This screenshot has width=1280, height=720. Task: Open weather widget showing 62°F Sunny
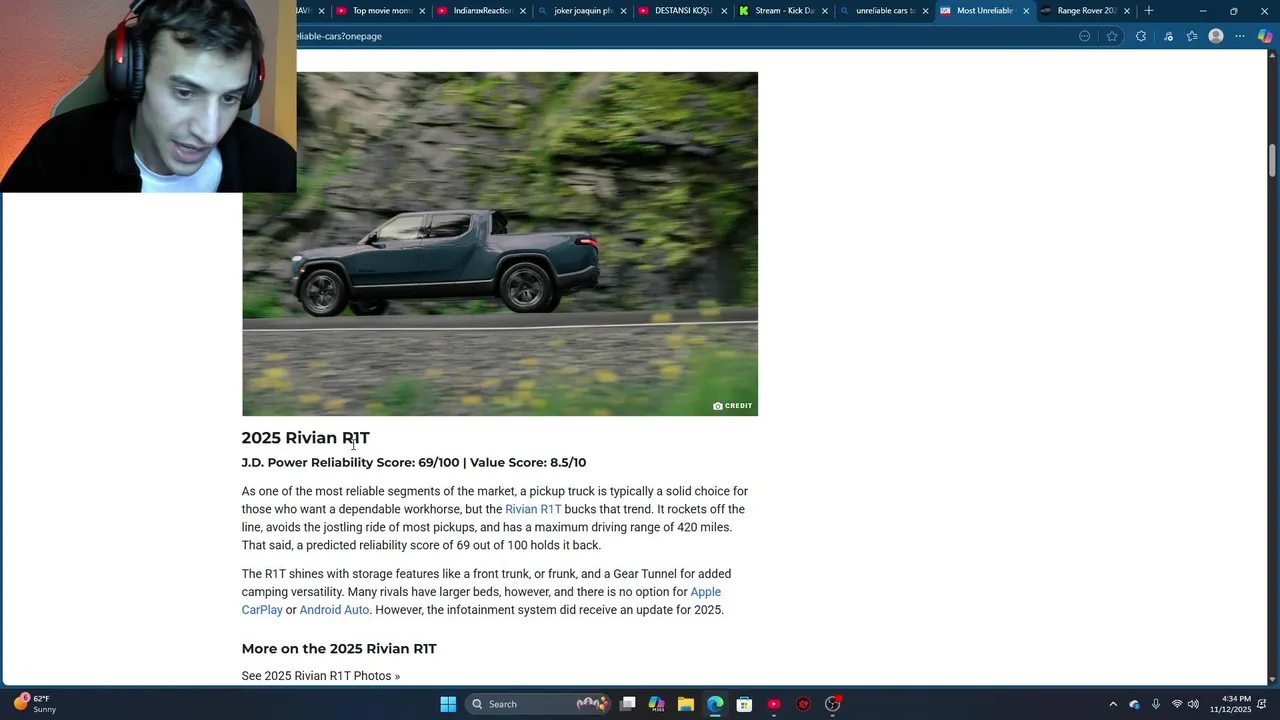[34, 704]
